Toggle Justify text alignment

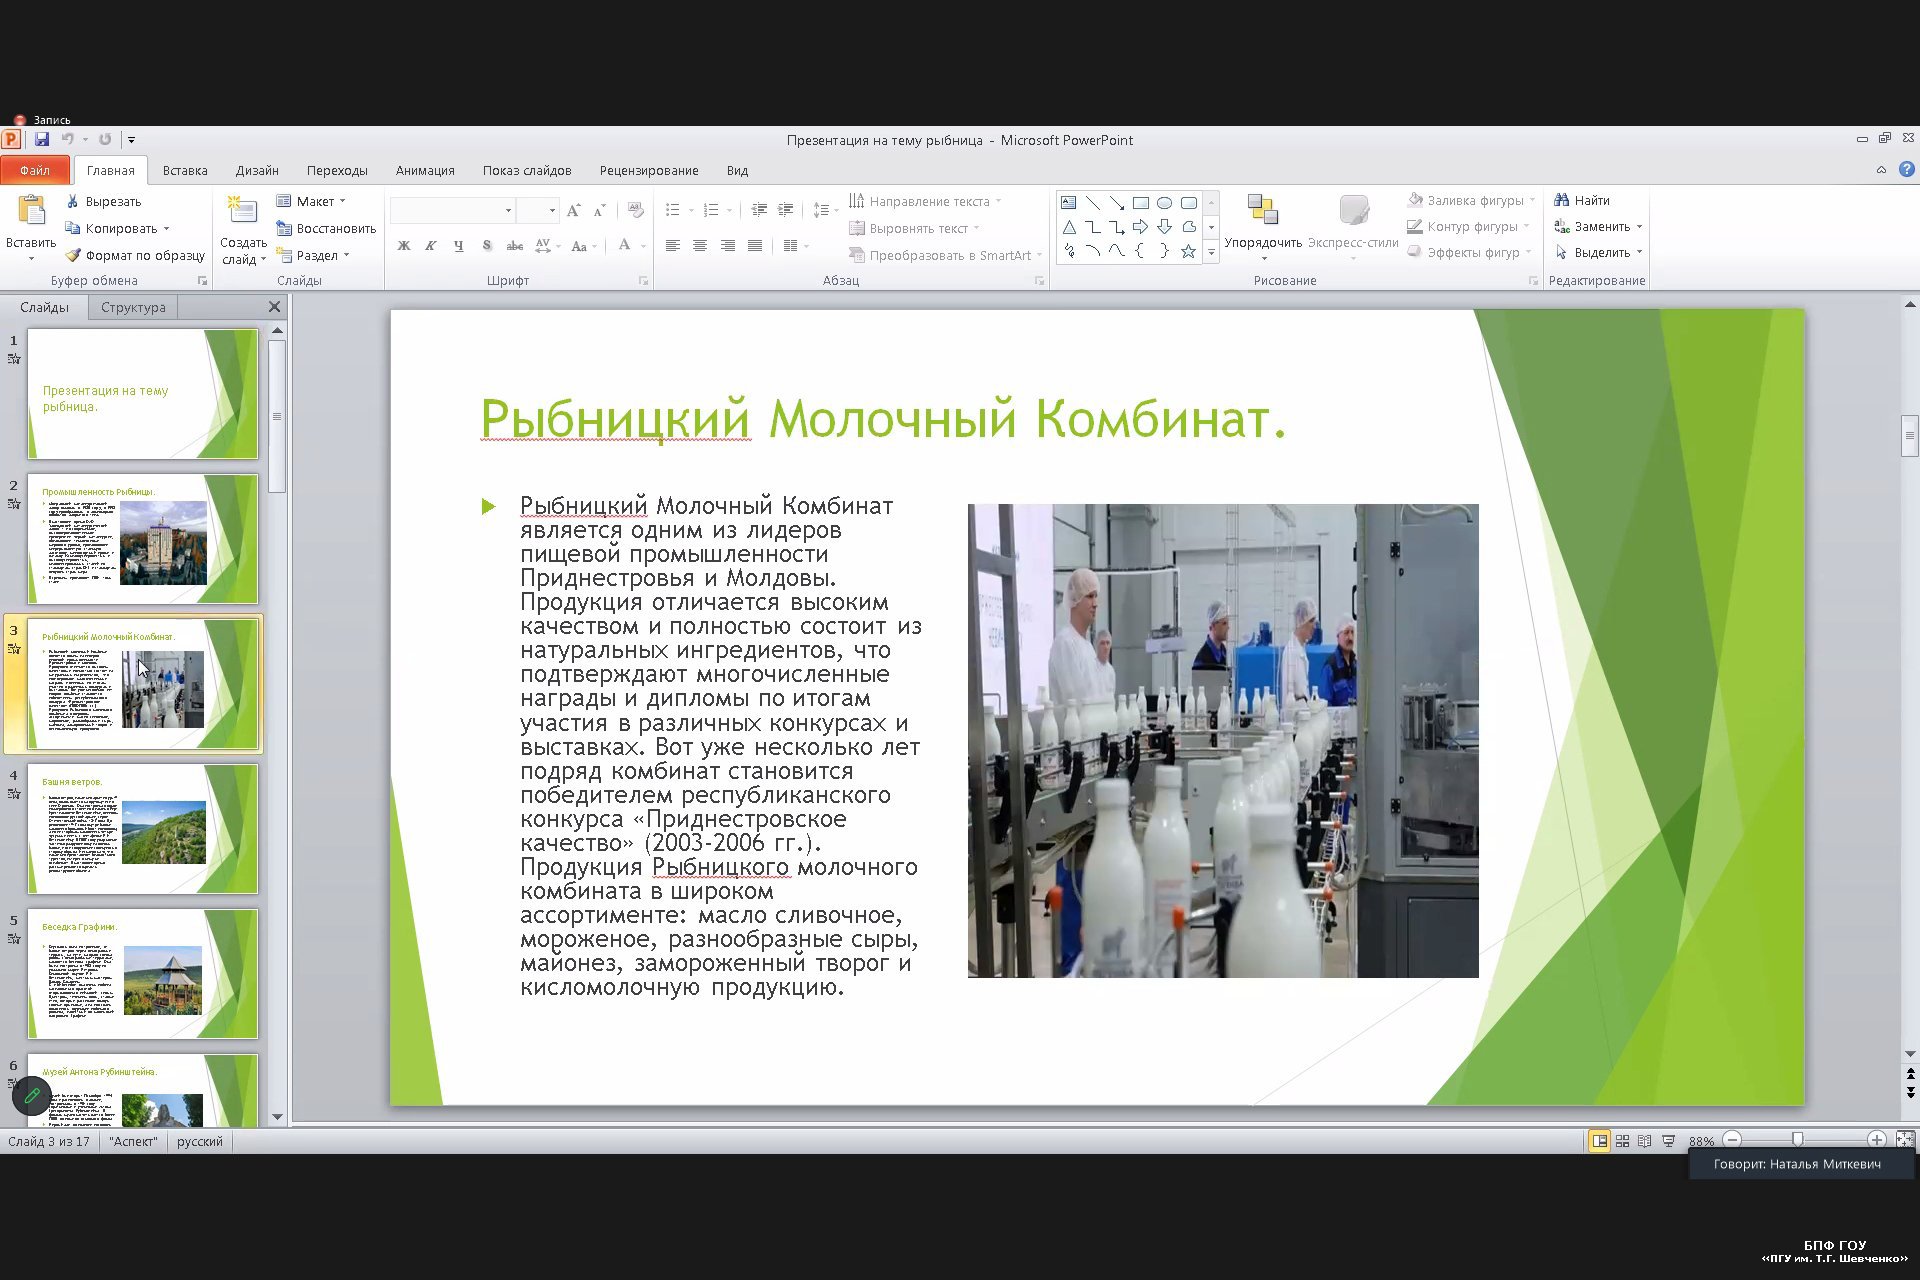(755, 245)
